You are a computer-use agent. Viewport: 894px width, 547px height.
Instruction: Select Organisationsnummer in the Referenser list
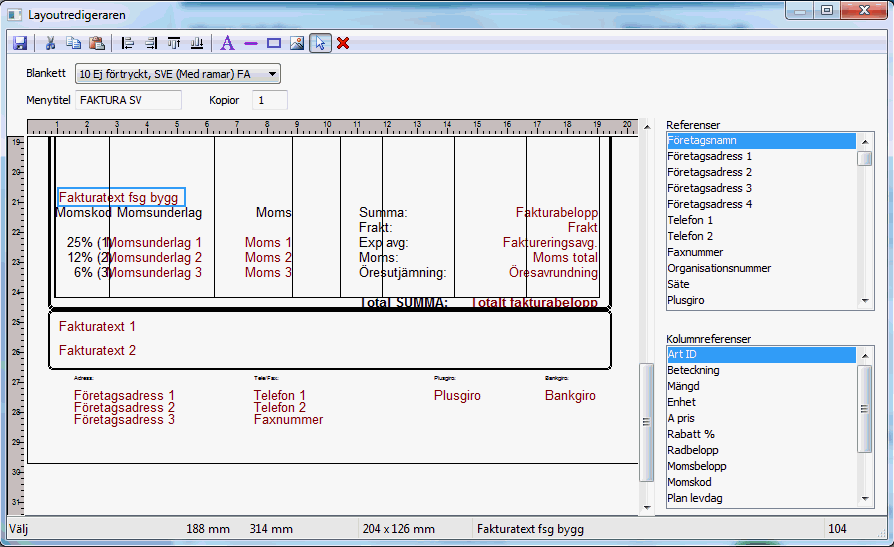tap(719, 268)
